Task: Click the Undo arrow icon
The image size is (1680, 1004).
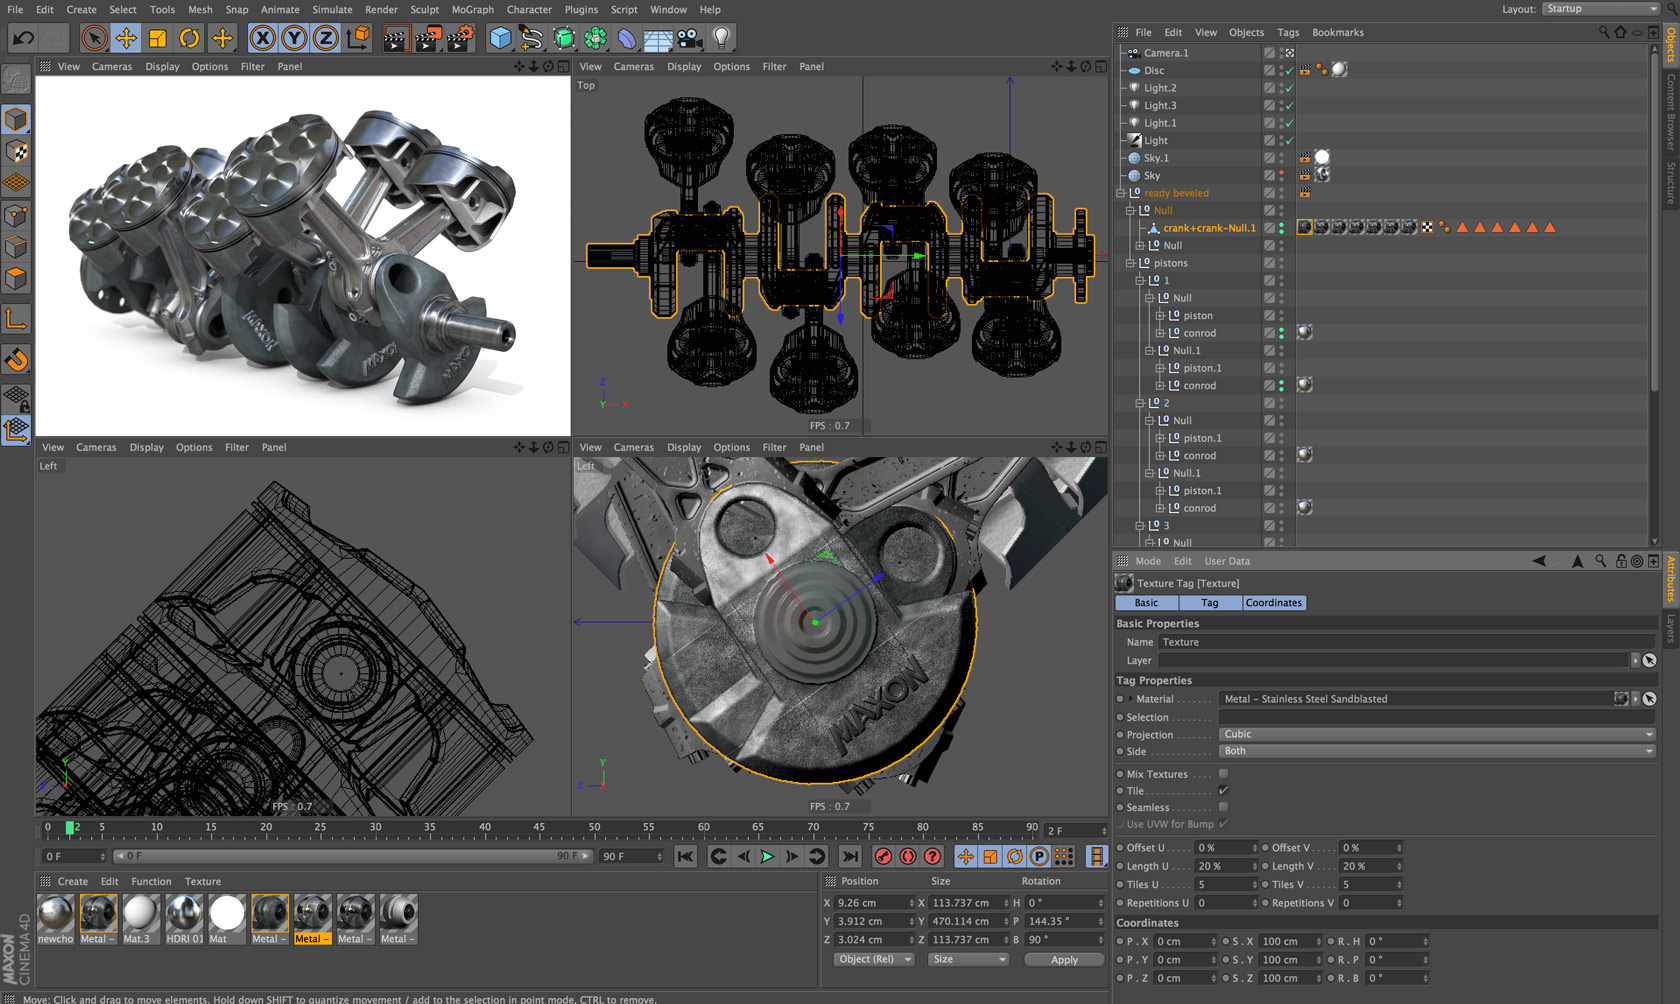Action: [22, 37]
